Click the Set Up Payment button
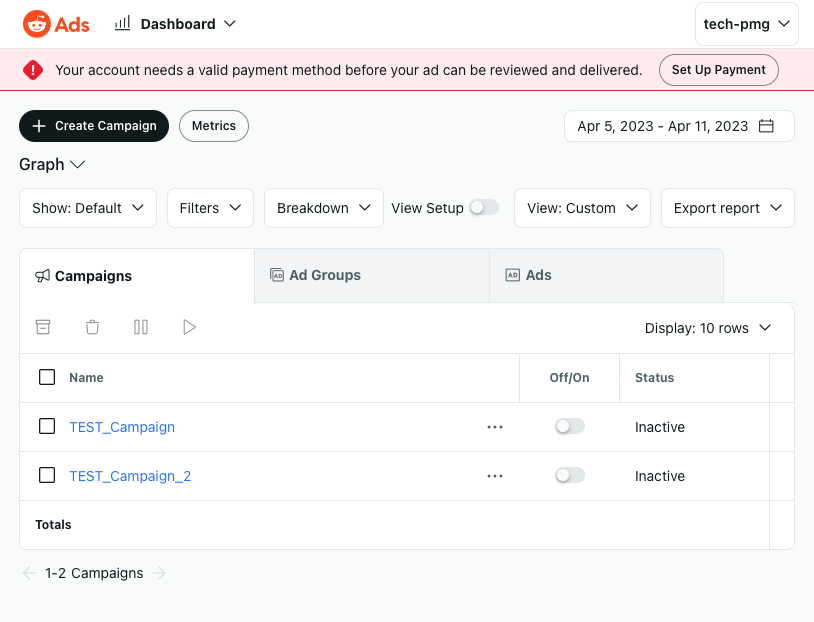The height and width of the screenshot is (622, 814). click(x=718, y=70)
